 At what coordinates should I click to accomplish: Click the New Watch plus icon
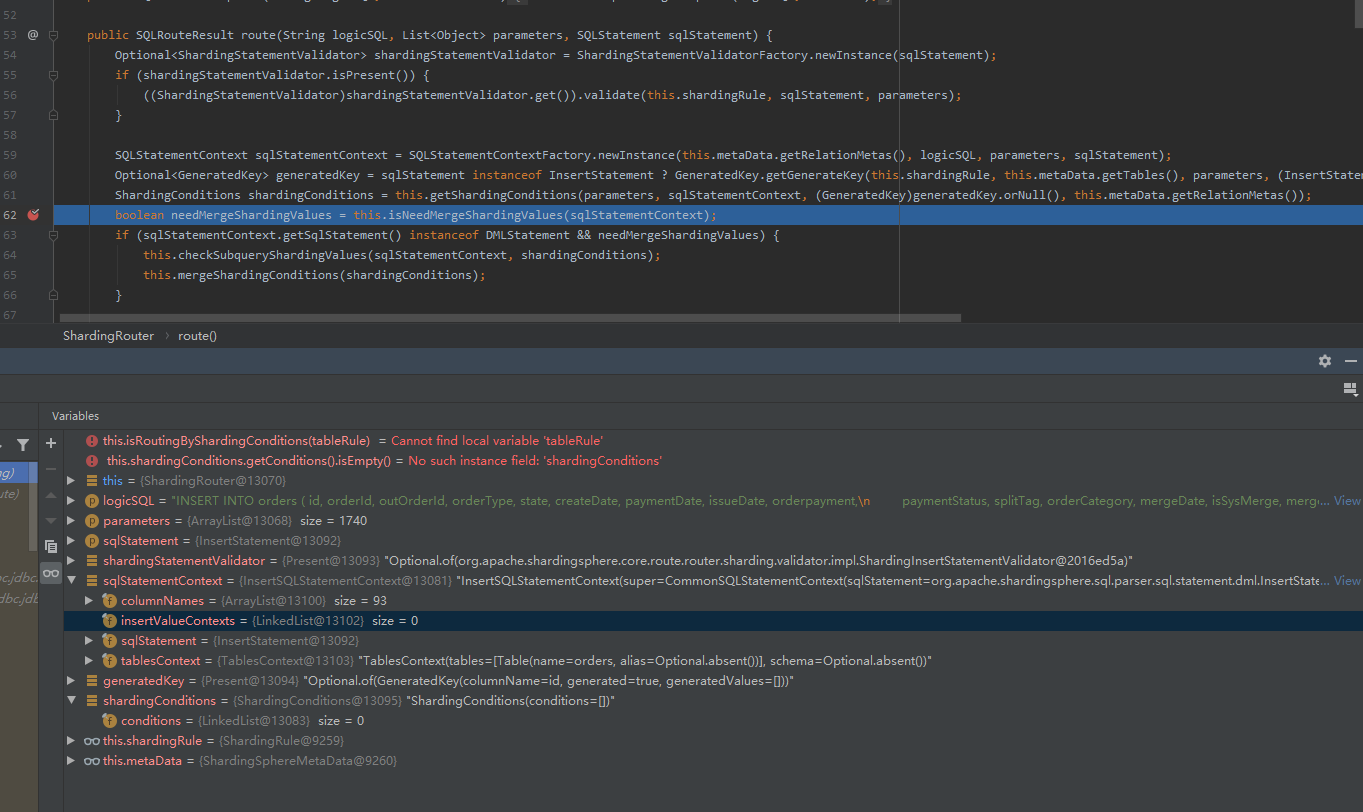pos(50,444)
